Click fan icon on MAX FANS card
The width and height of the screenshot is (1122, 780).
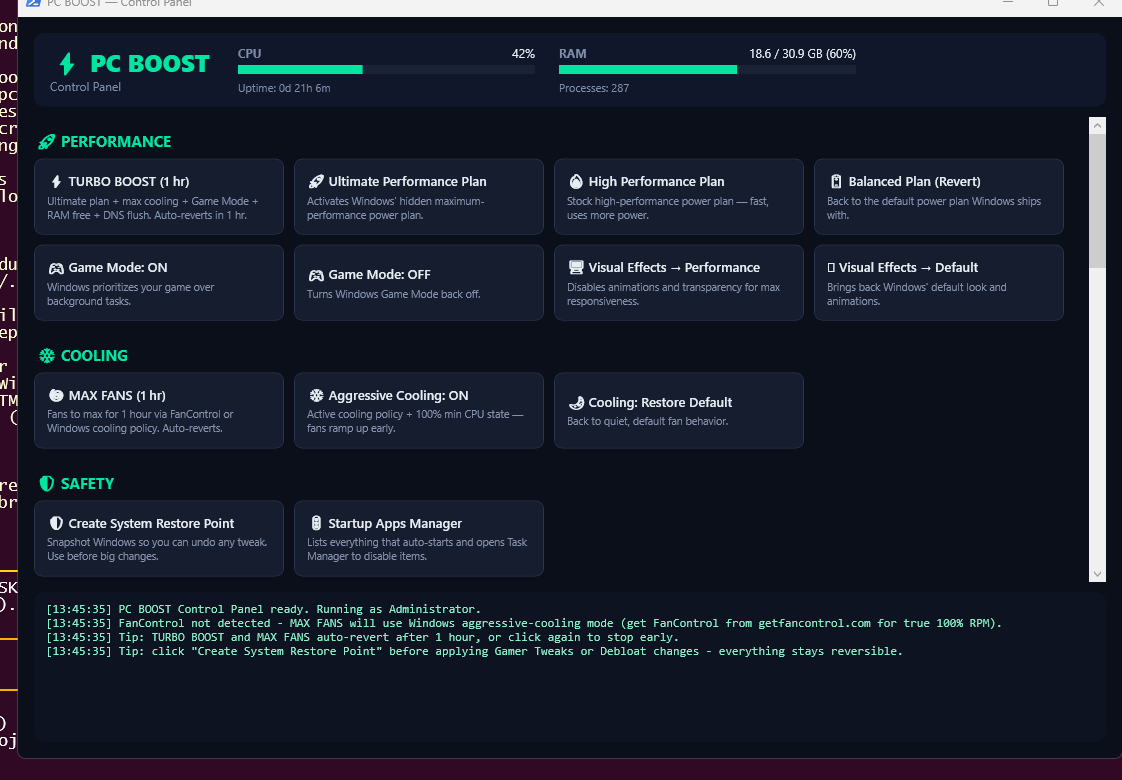56,396
